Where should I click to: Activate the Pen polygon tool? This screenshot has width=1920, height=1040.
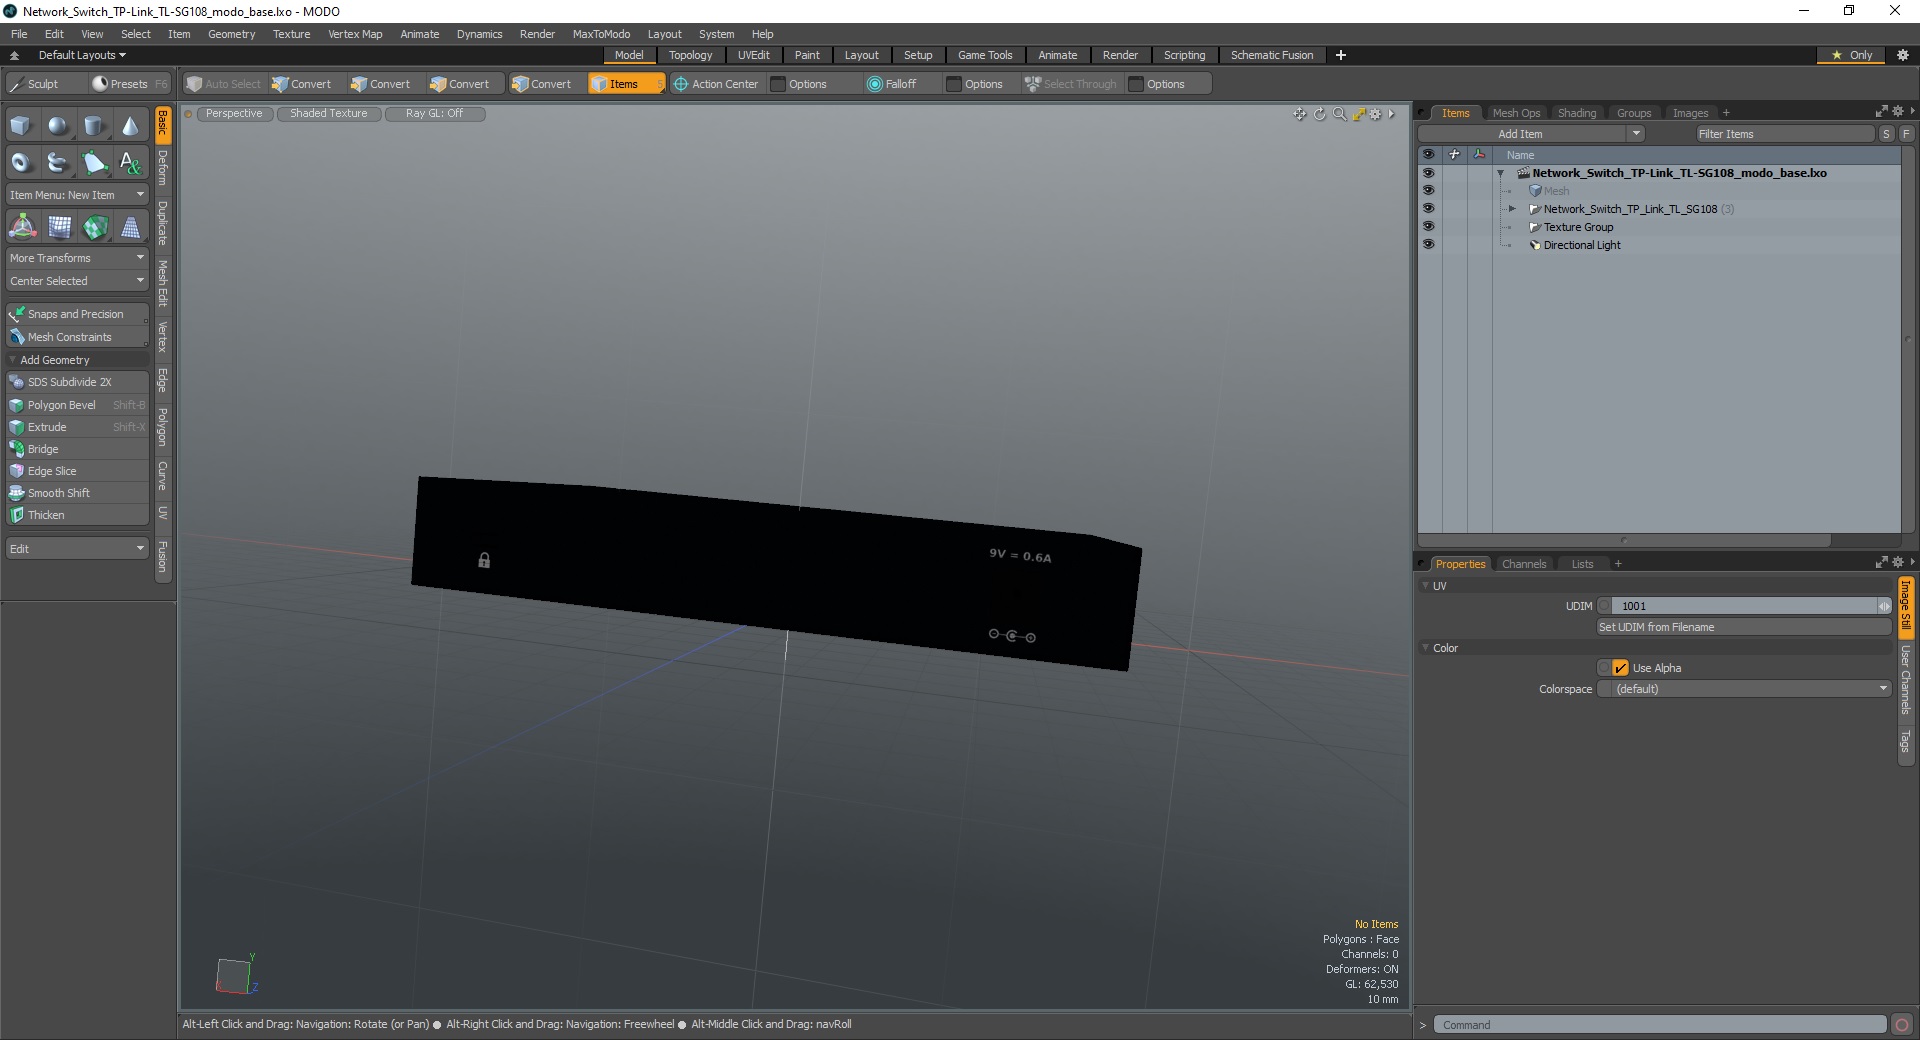94,162
